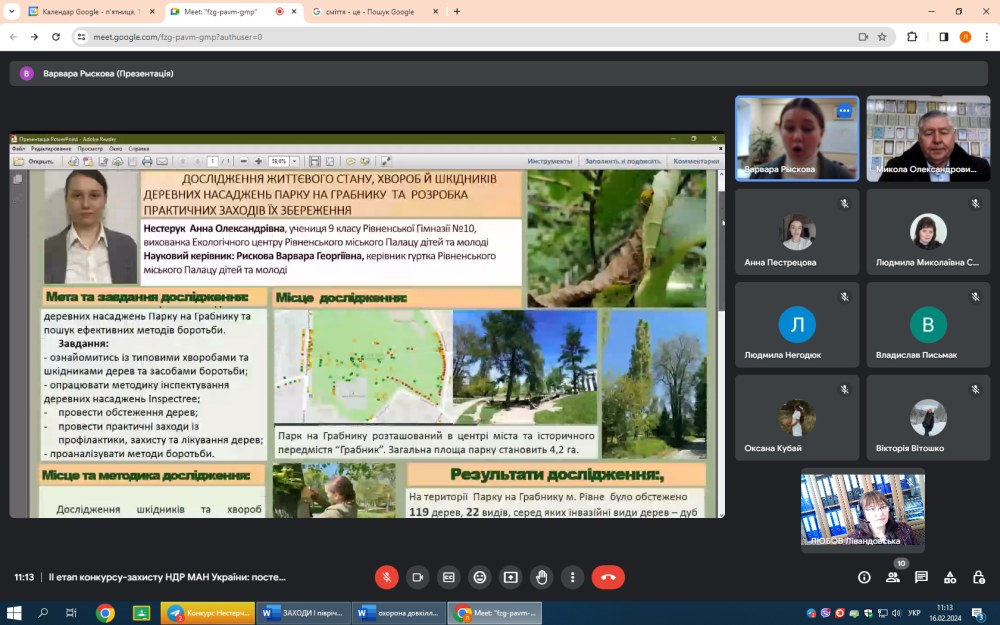This screenshot has height=625, width=1000.
Task: Open the tab search dropdown arrow
Action: click(12, 12)
